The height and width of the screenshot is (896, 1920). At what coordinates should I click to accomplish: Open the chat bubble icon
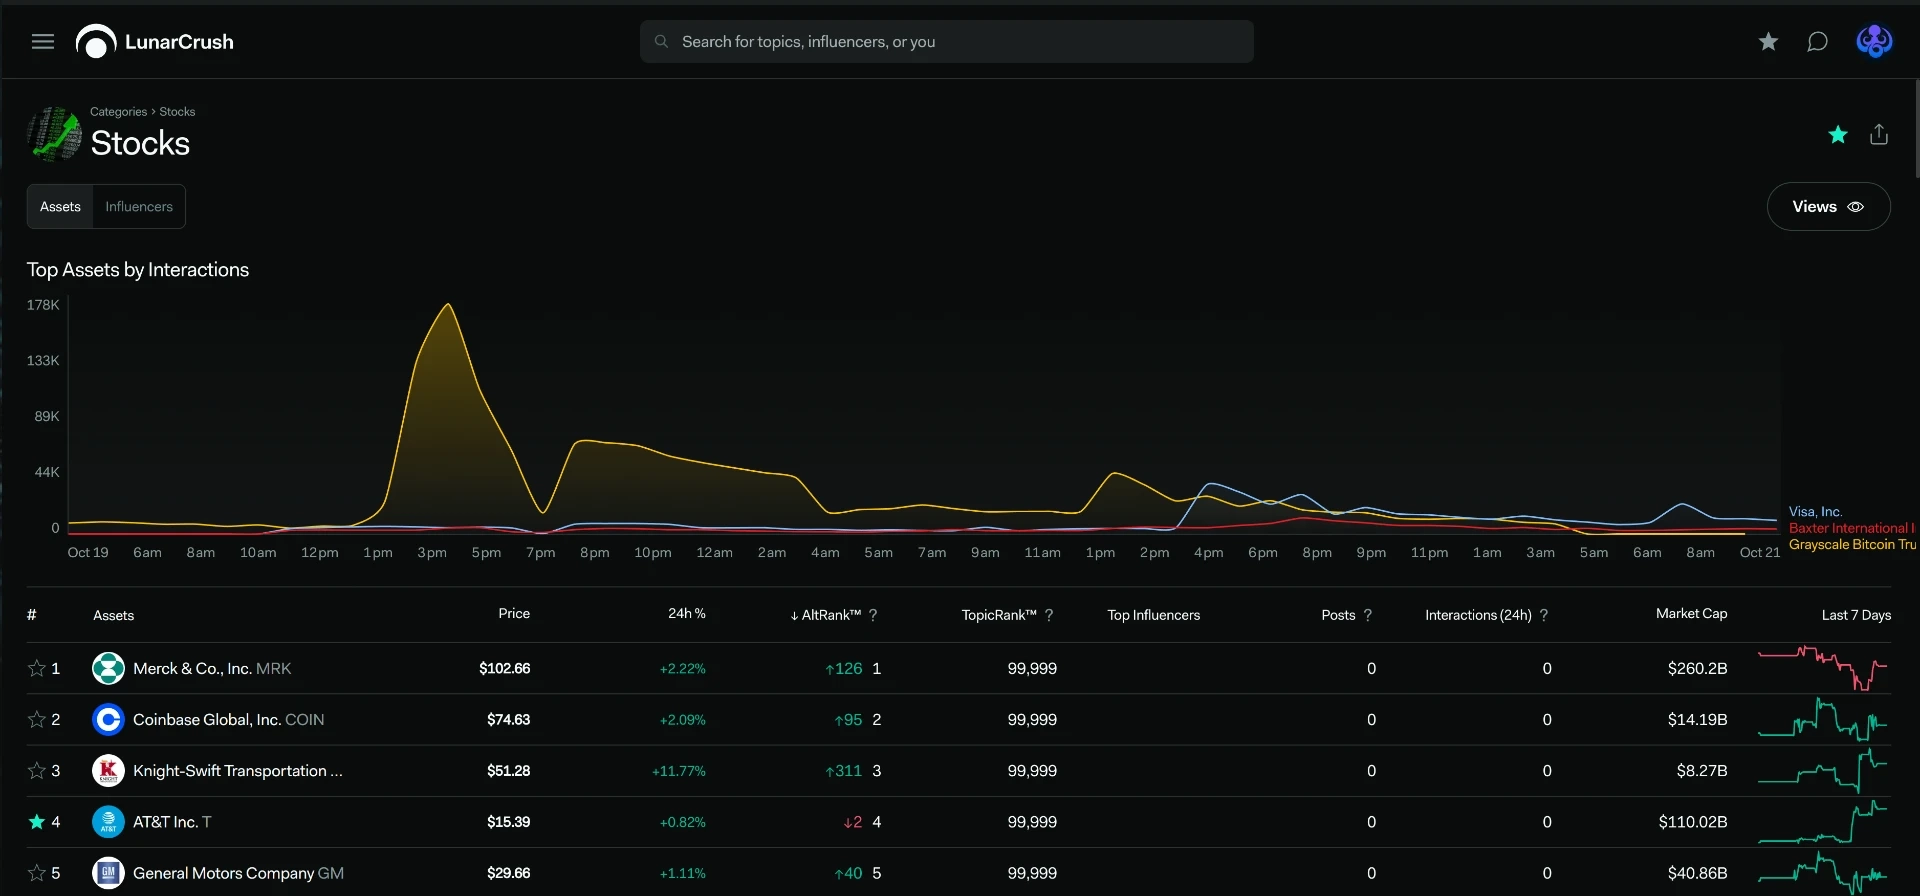point(1817,42)
